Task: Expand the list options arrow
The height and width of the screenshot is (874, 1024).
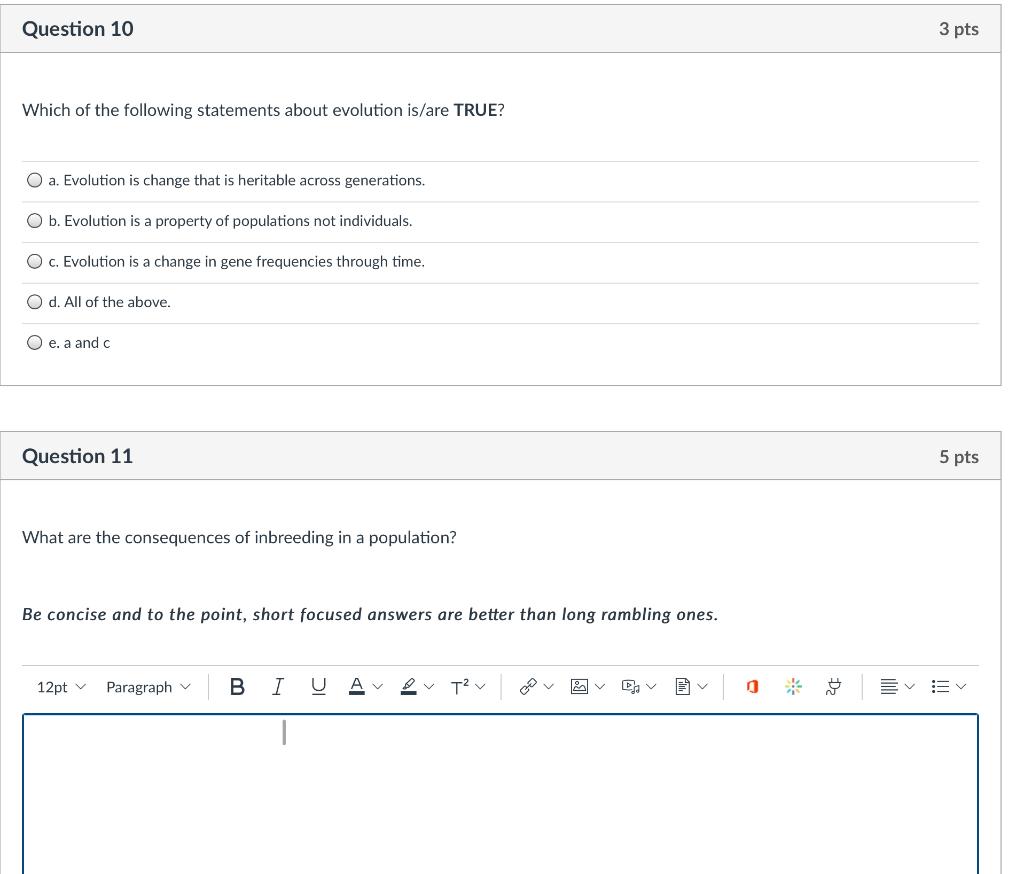Action: pyautogui.click(x=961, y=687)
